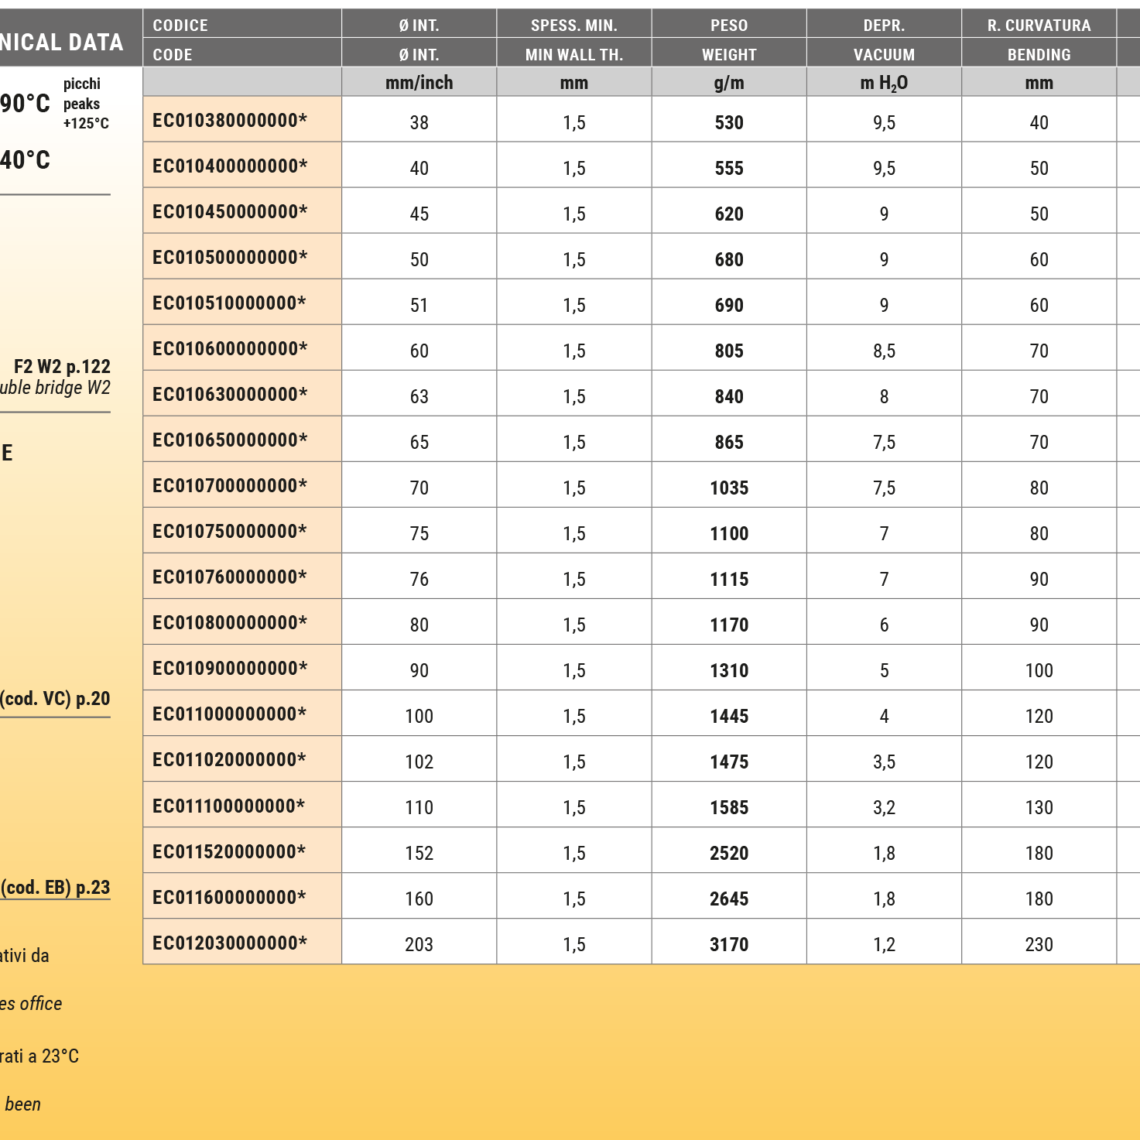Image resolution: width=1140 pixels, height=1140 pixels.
Task: Select the R. CURVATURA column header
Action: point(1039,25)
